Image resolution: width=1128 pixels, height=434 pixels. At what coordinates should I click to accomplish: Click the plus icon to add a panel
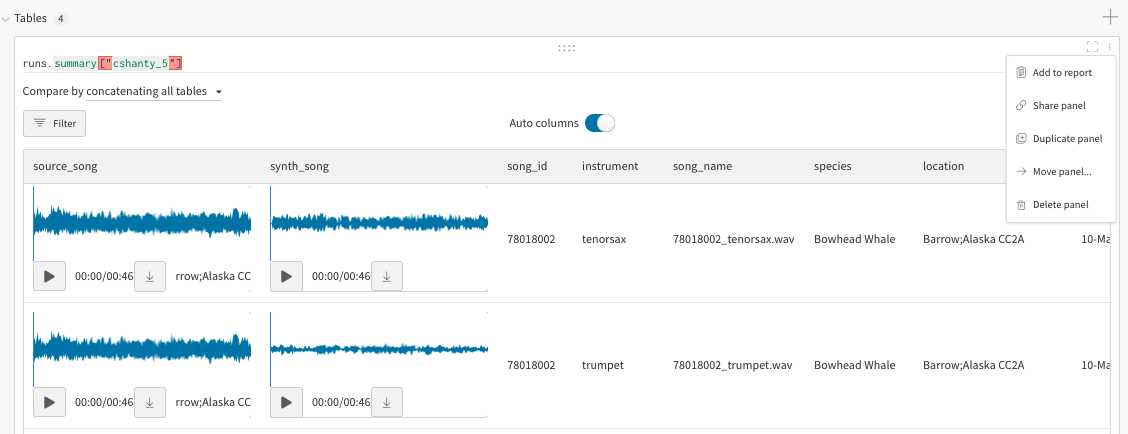[x=1109, y=17]
